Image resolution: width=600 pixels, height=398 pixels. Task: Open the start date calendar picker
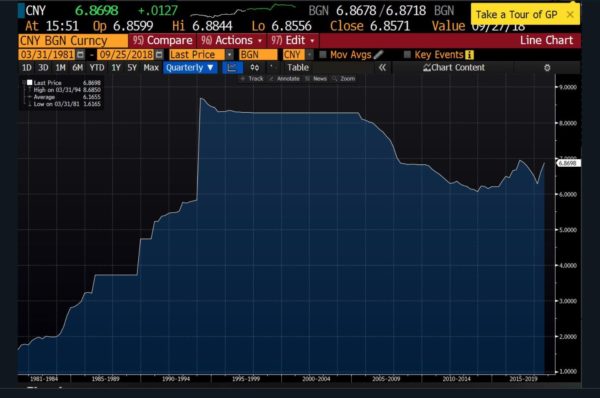coord(80,55)
